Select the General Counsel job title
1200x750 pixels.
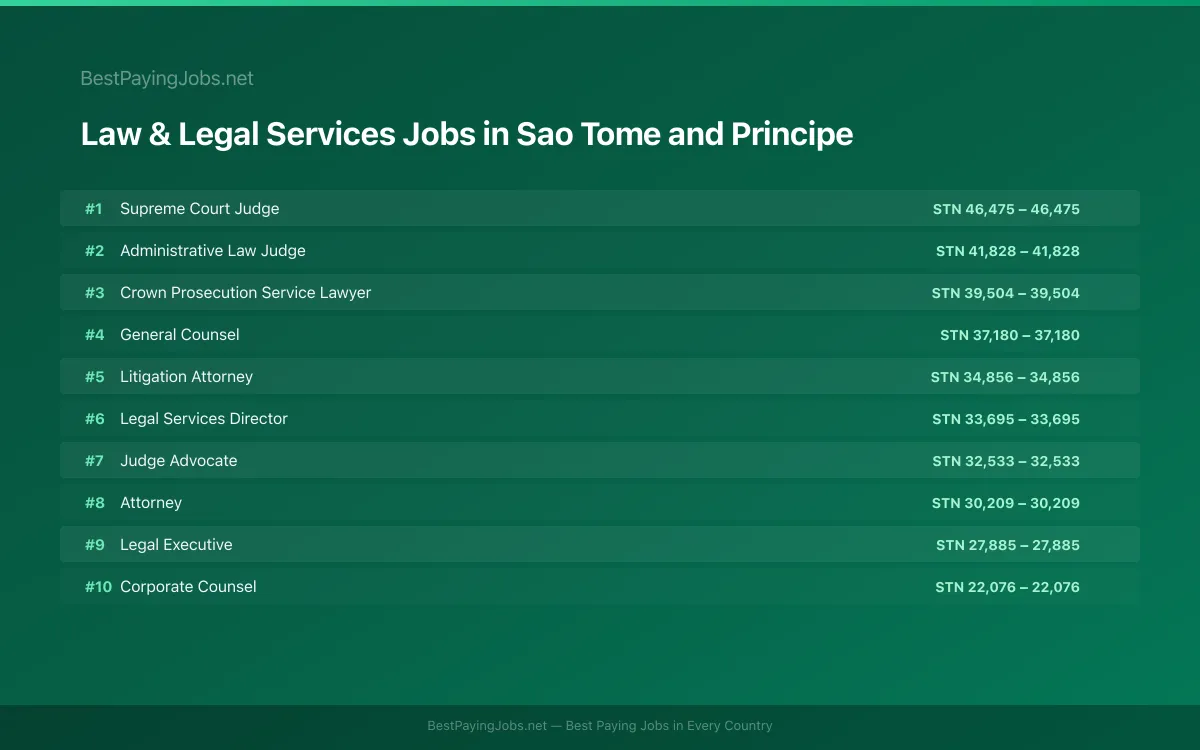tap(180, 335)
